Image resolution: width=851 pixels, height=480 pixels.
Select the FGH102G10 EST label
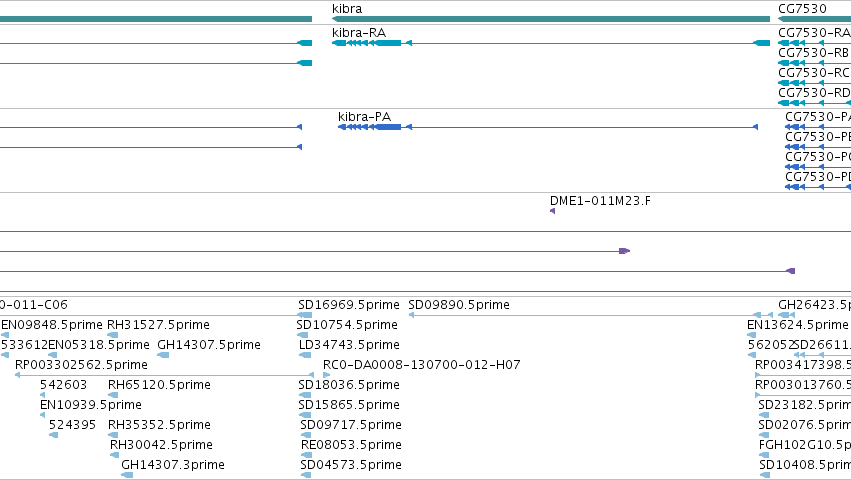point(805,445)
